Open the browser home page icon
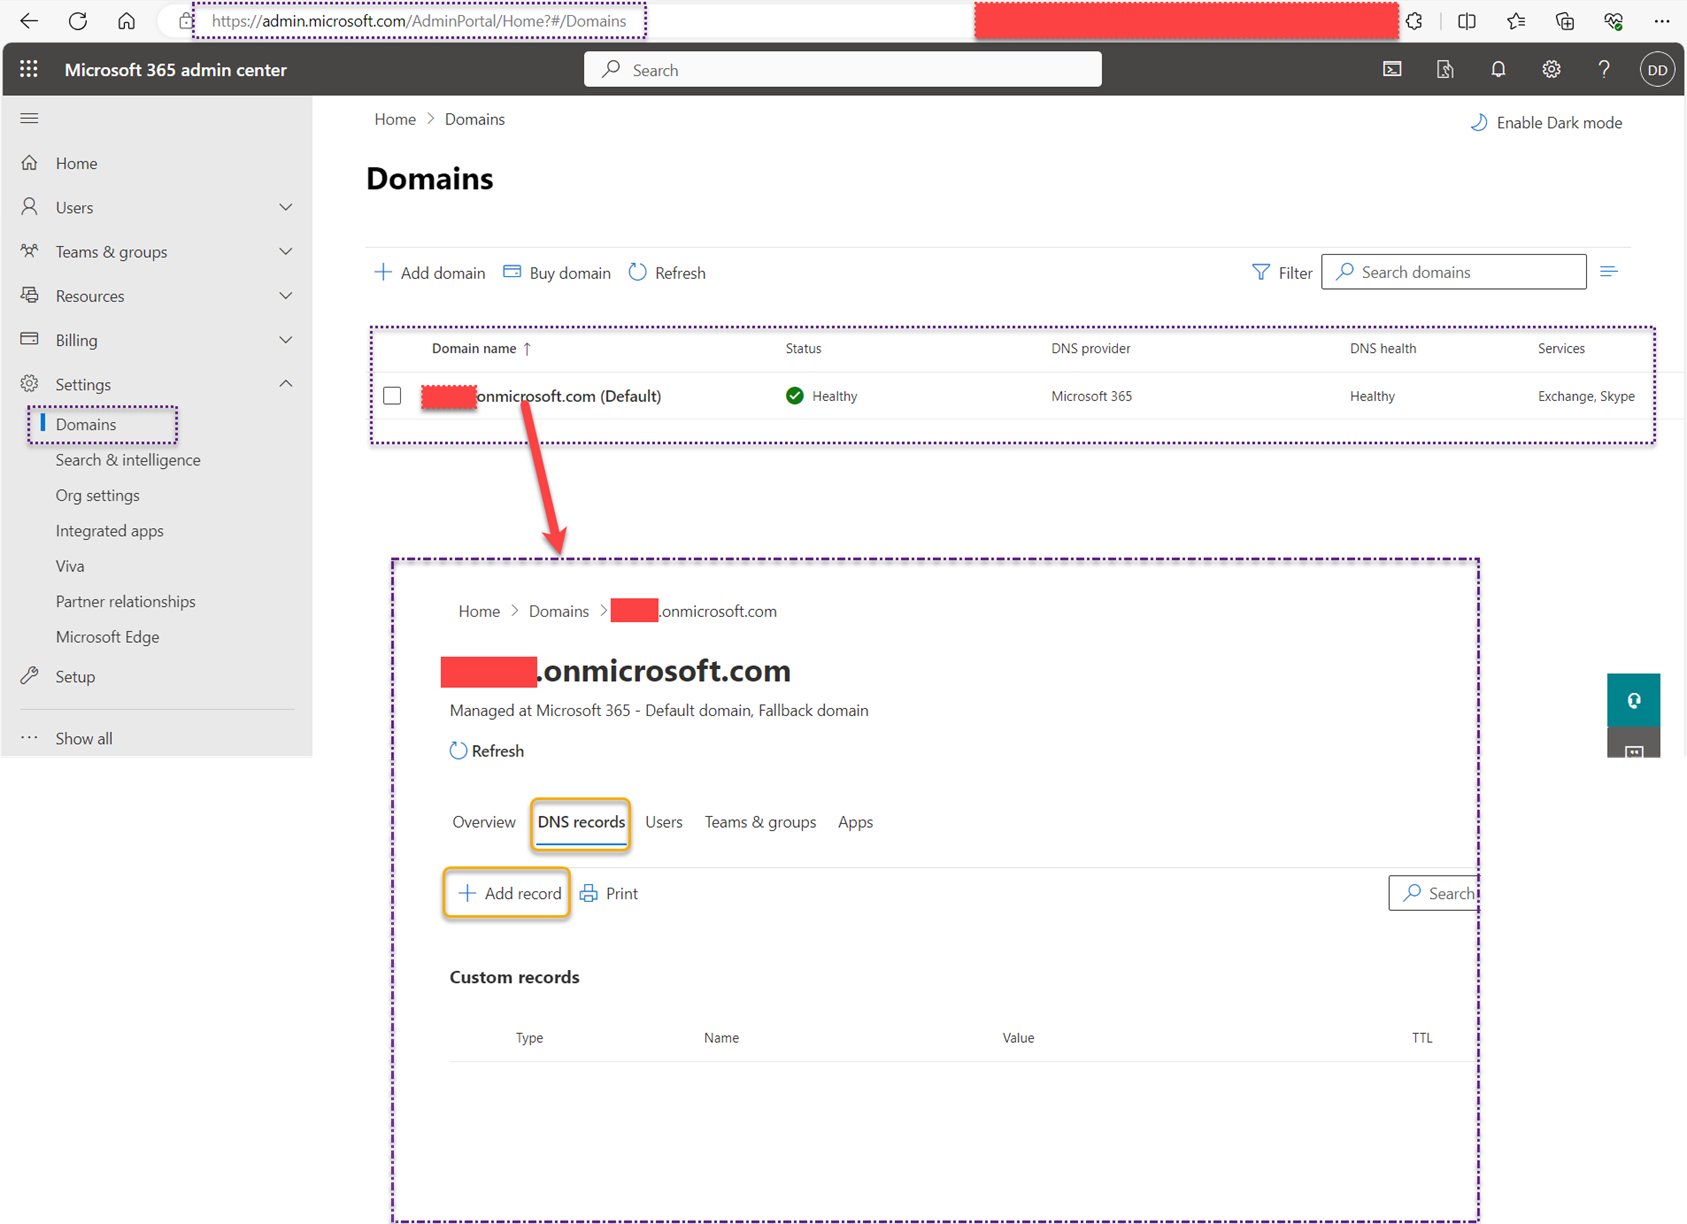Viewport: 1687px width, 1224px height. coord(127,21)
